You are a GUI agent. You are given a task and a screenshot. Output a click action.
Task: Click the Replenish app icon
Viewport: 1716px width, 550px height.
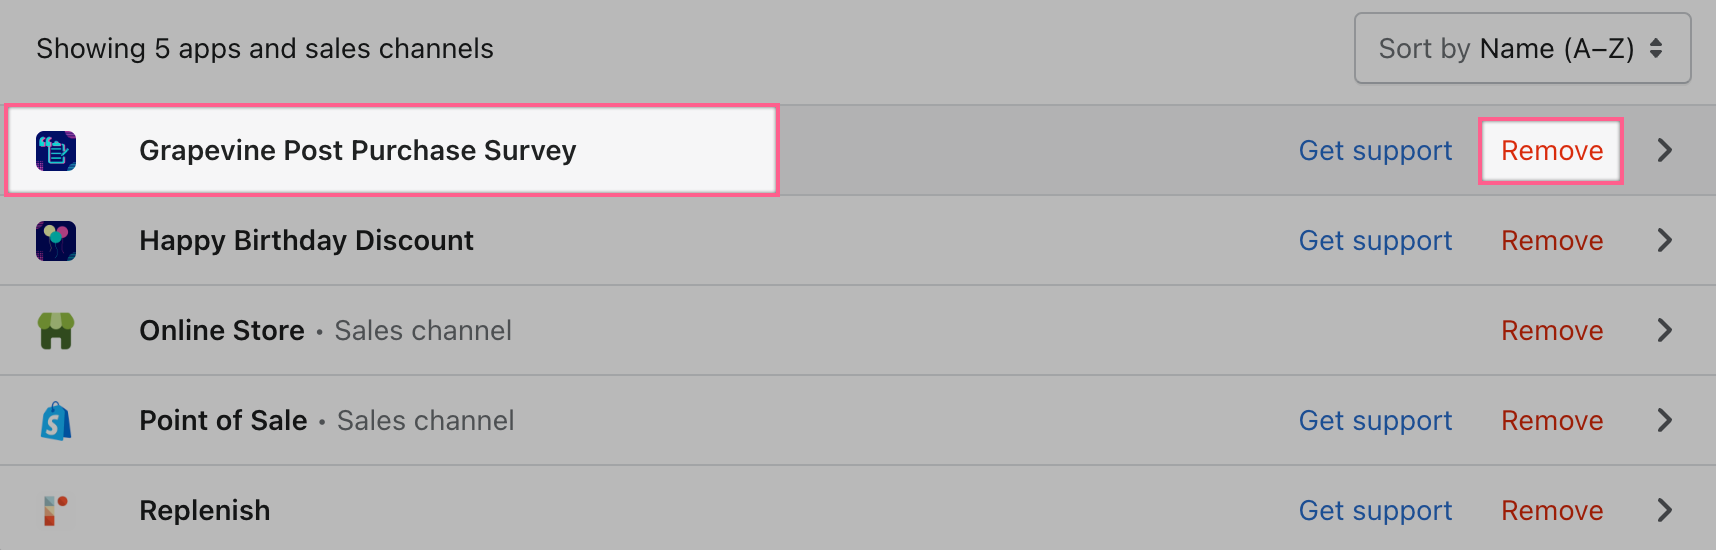tap(56, 511)
